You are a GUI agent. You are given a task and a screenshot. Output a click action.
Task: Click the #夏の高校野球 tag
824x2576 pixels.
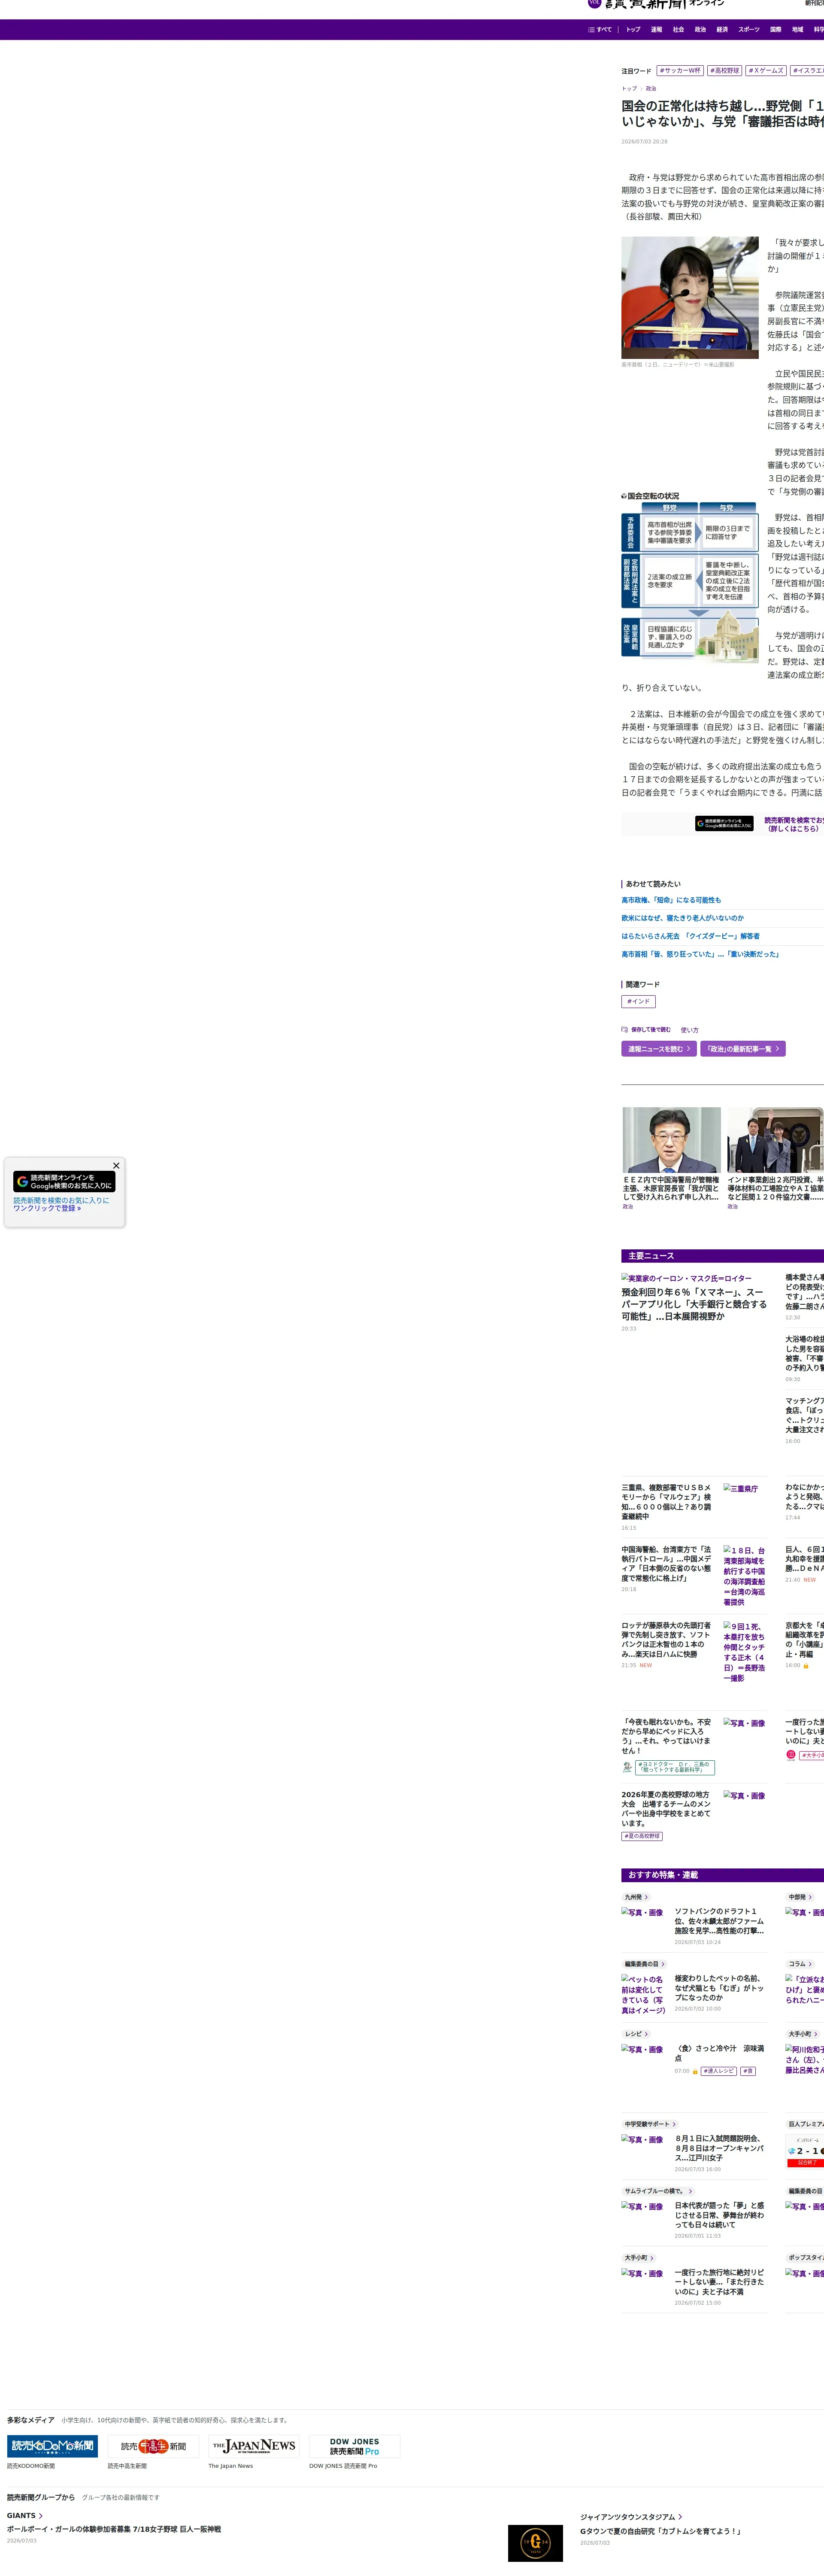(642, 1836)
